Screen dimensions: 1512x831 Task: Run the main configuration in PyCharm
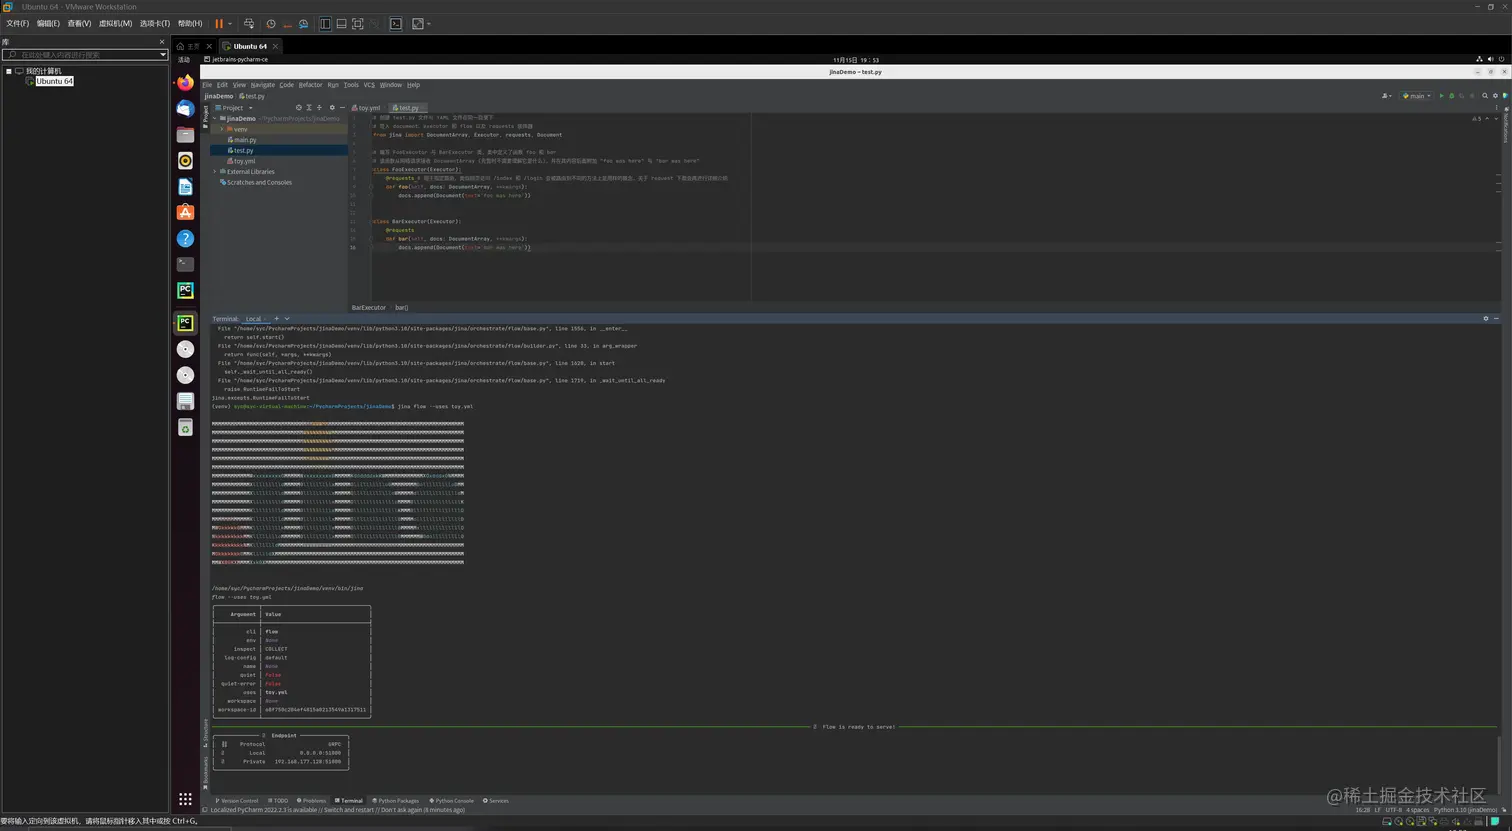(x=1441, y=96)
